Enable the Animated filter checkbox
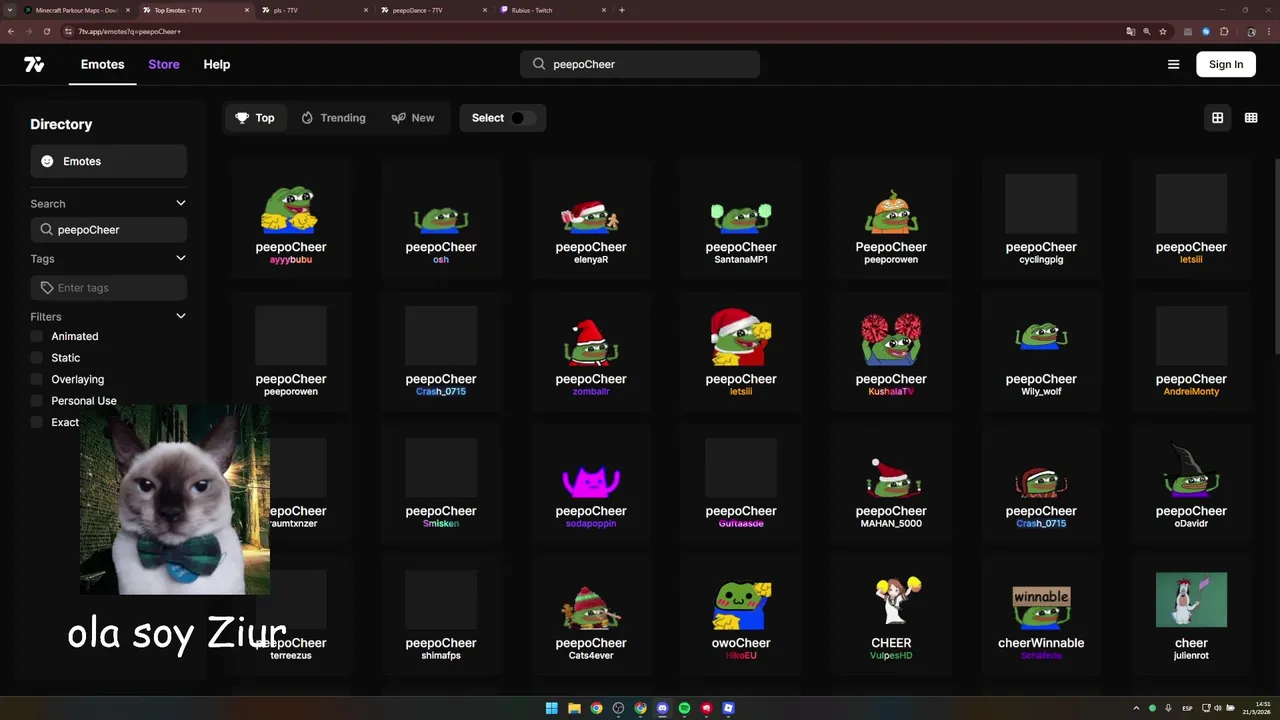Viewport: 1280px width, 720px height. (37, 337)
